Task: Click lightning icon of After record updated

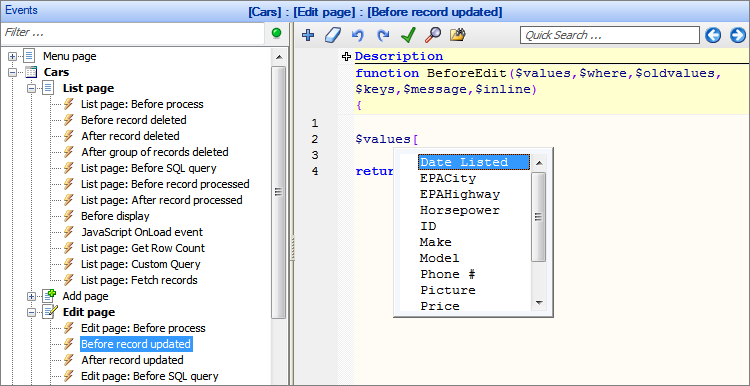Action: coord(69,360)
